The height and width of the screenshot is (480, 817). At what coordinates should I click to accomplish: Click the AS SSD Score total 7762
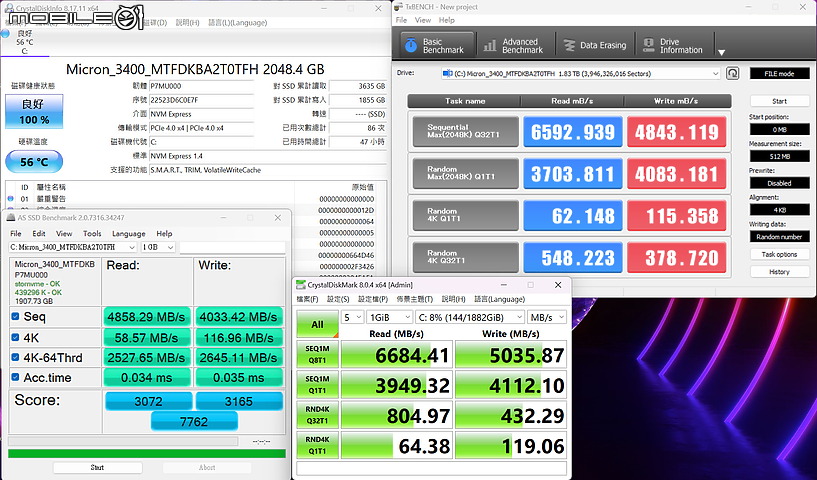tap(194, 421)
